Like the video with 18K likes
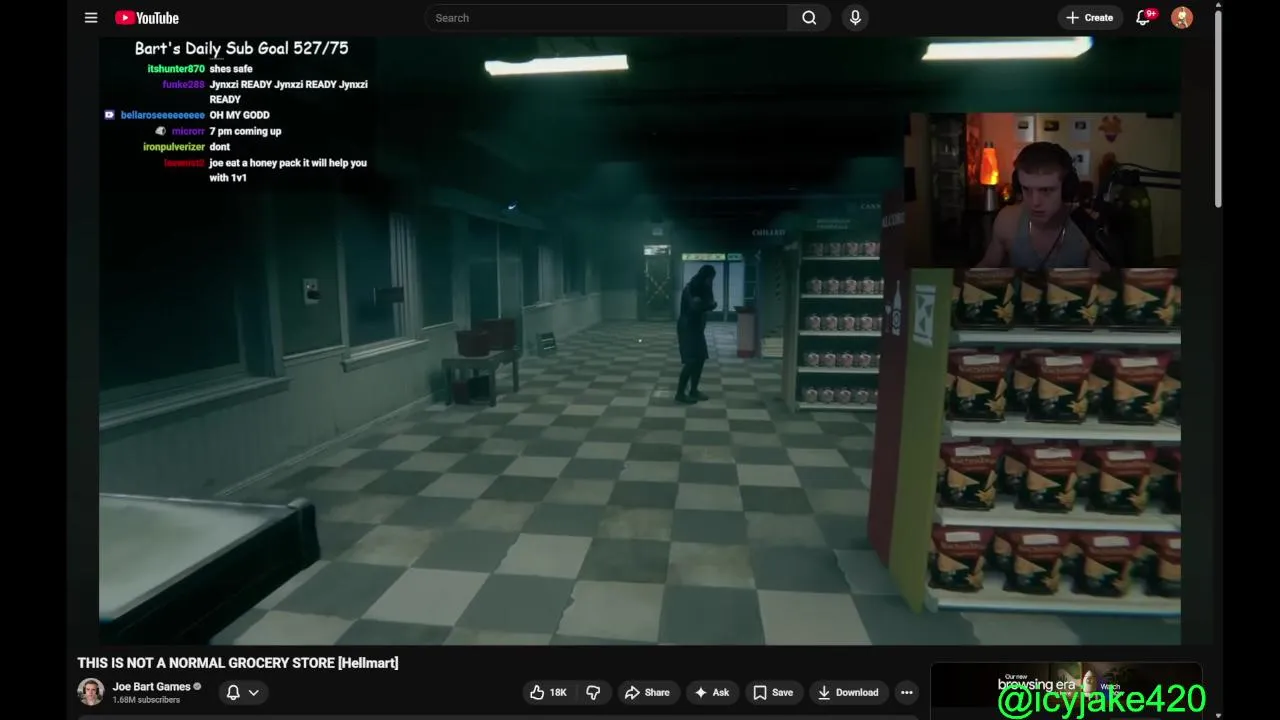The image size is (1280, 720). point(548,692)
